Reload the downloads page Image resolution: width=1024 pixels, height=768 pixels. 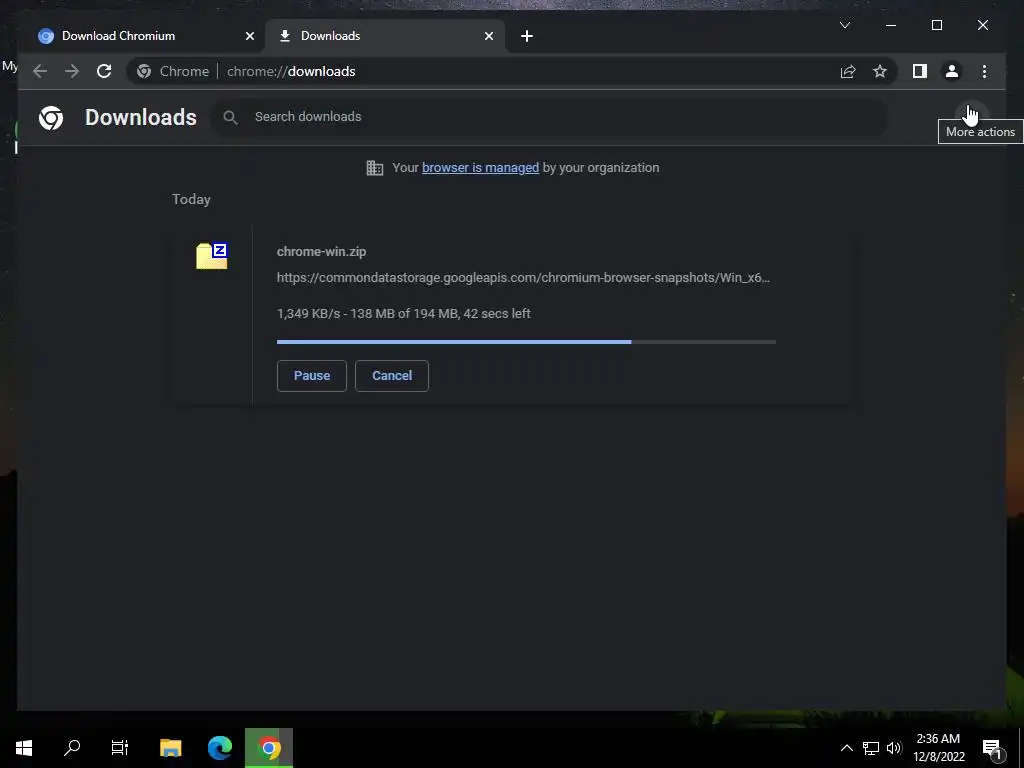104,71
